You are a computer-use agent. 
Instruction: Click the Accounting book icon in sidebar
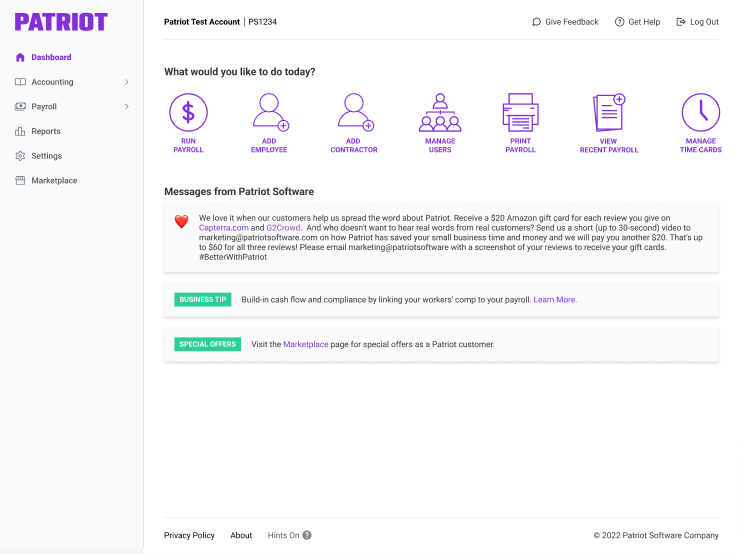20,82
